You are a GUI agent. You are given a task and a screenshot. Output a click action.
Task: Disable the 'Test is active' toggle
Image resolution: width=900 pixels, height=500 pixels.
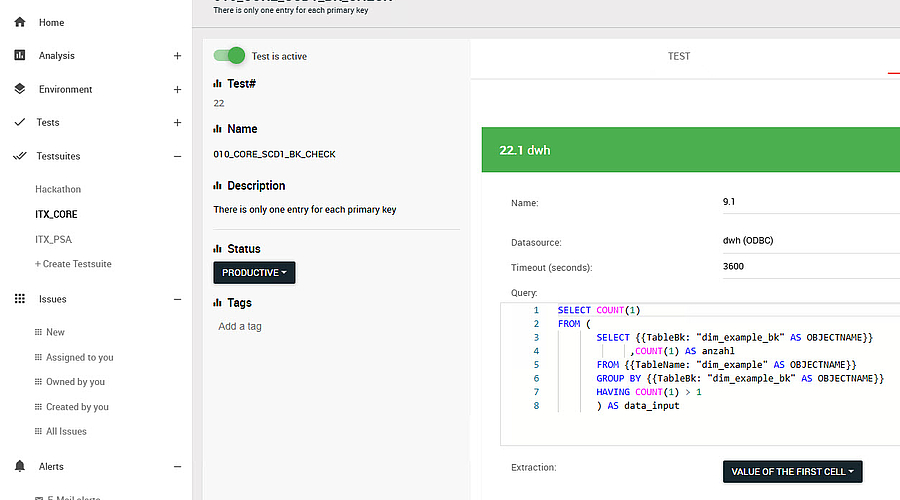pyautogui.click(x=230, y=56)
